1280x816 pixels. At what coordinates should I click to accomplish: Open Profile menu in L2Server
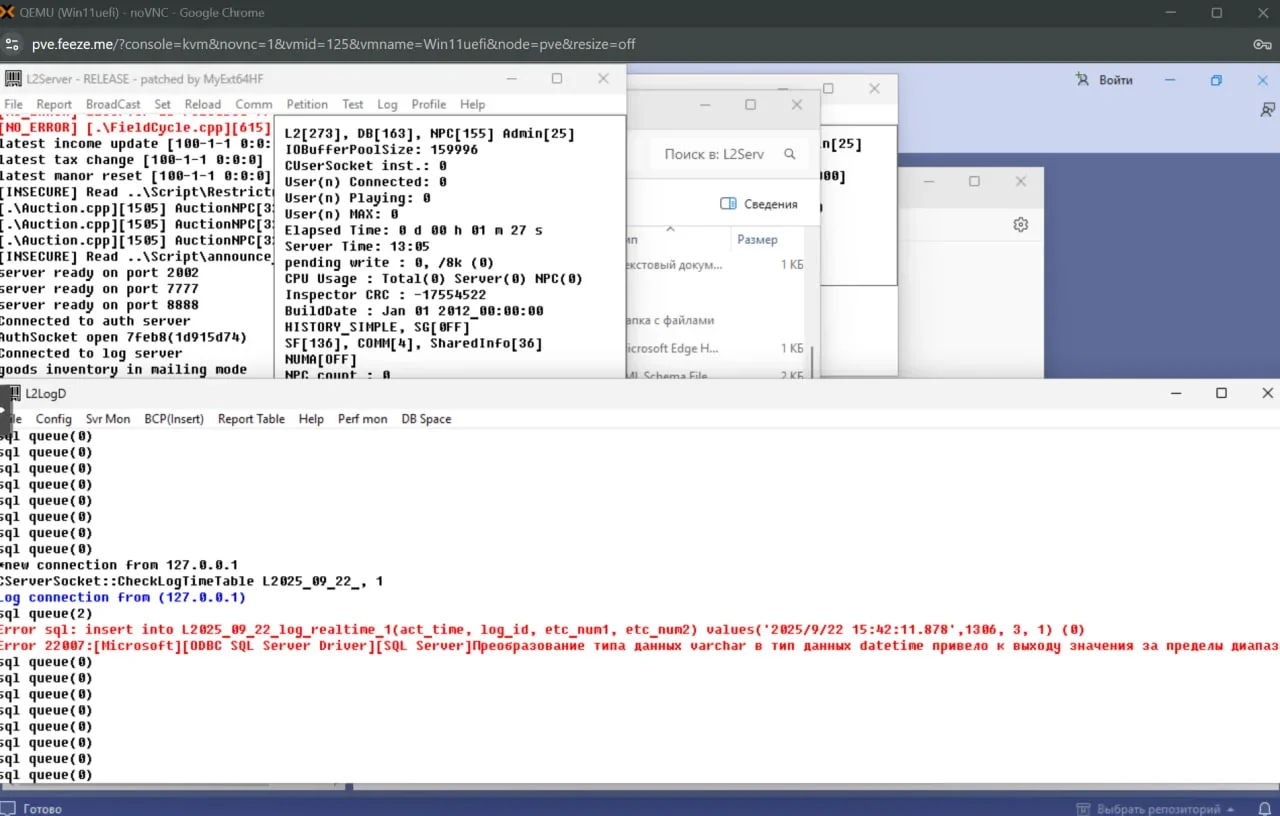[429, 104]
